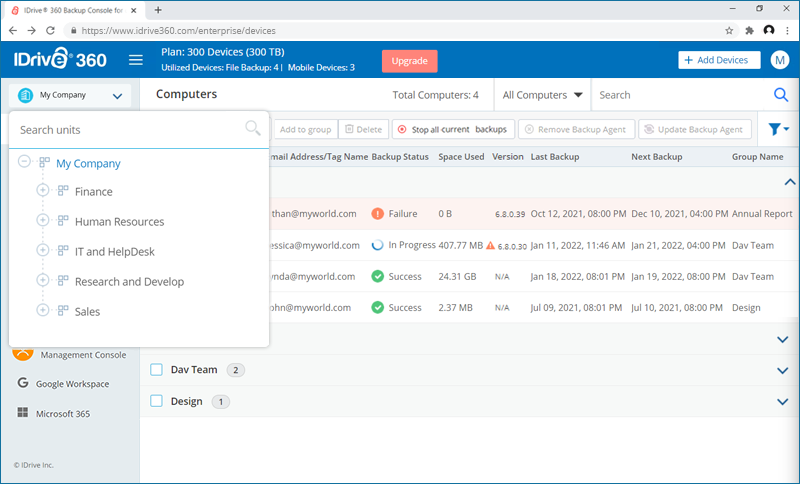Click the Microsoft 365 grid icon

(22, 412)
